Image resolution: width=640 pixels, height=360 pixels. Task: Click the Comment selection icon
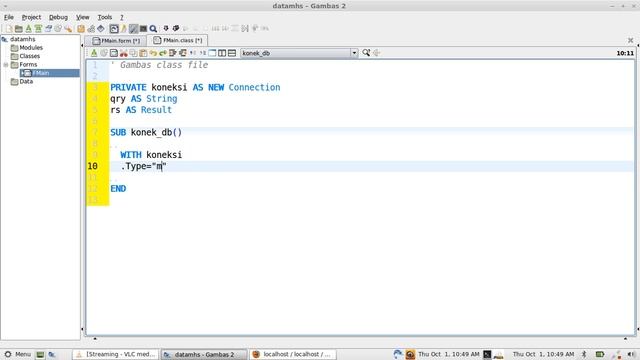[x=193, y=53]
